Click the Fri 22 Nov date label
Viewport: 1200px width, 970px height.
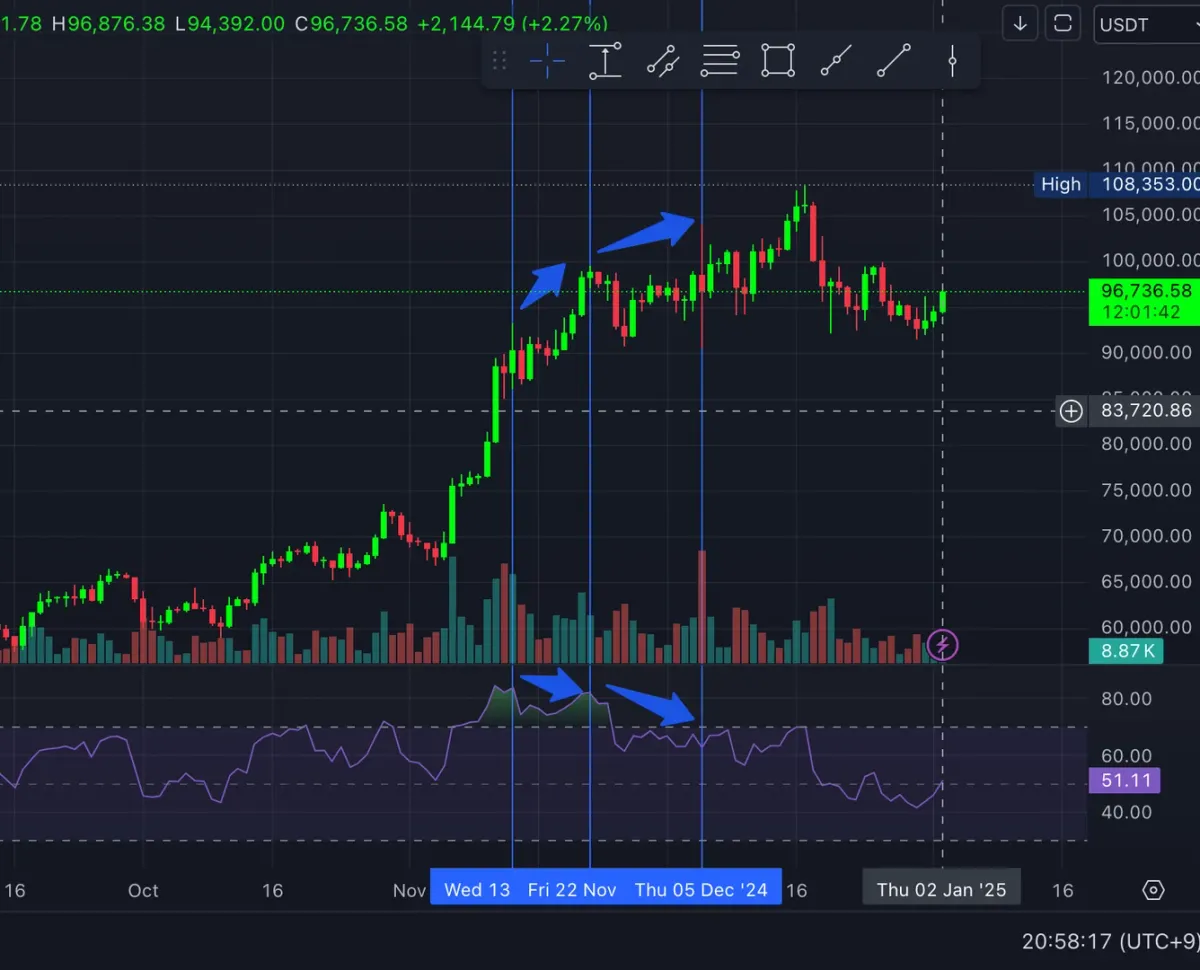pos(572,890)
